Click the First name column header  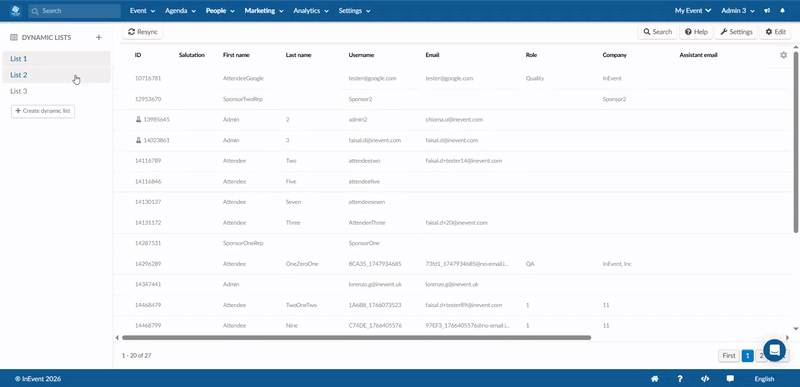coord(236,55)
